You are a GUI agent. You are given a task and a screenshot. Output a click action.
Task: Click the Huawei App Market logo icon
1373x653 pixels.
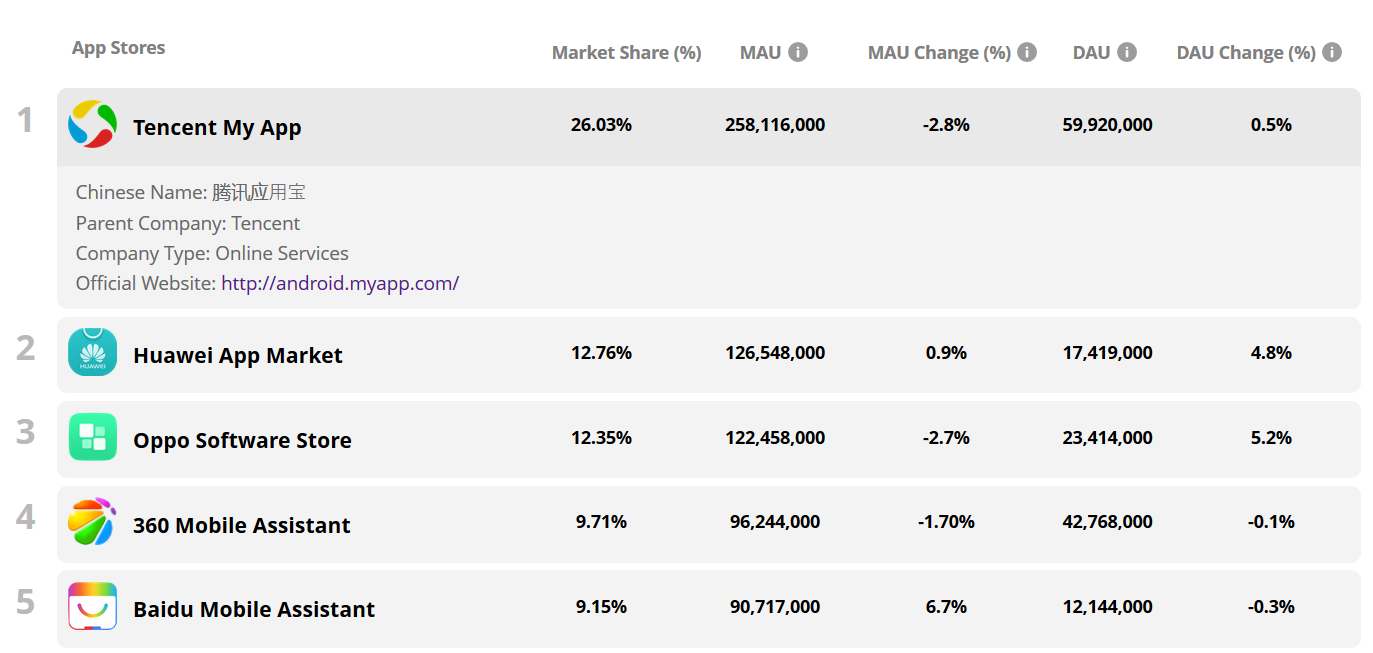(92, 353)
